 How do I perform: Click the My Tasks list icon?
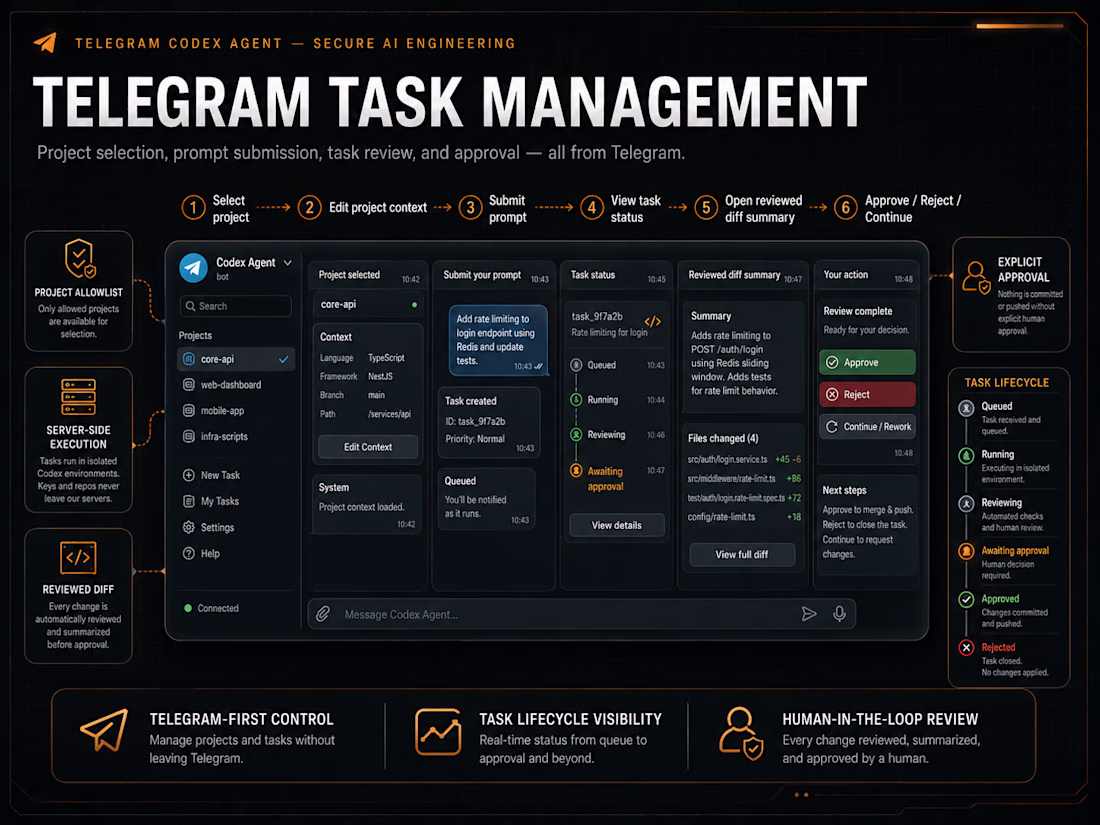click(x=189, y=501)
